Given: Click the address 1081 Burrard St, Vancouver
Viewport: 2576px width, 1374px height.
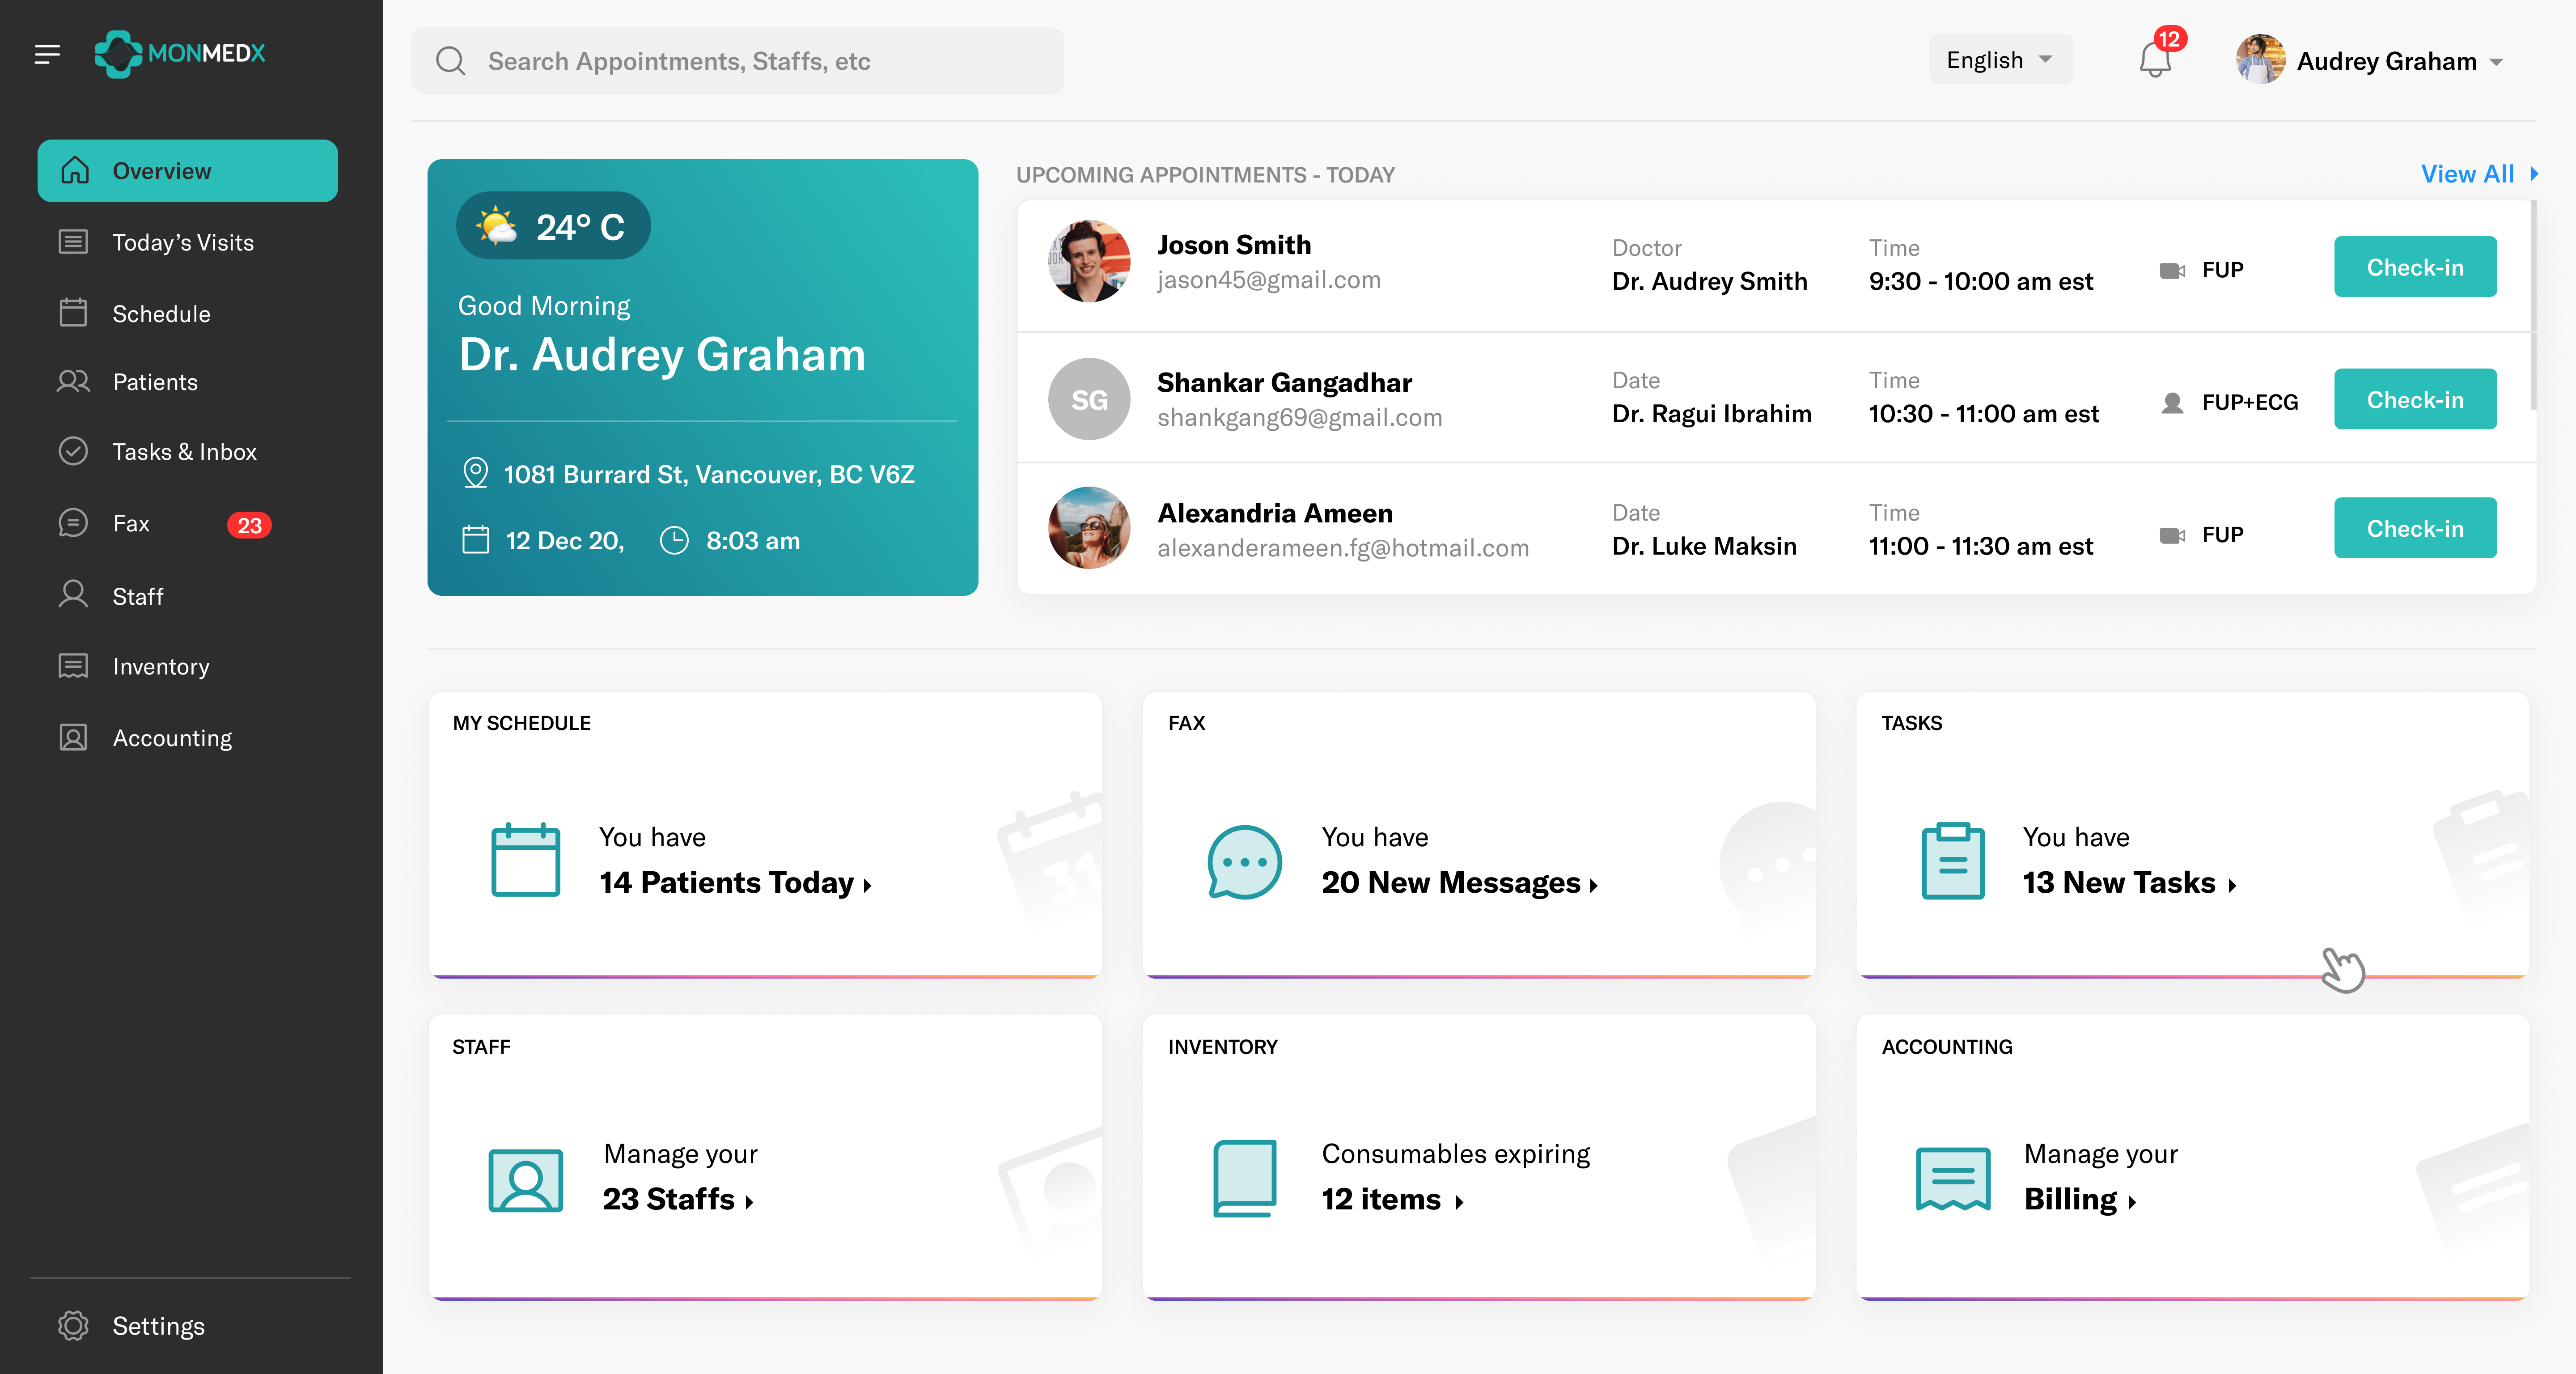Looking at the screenshot, I should pyautogui.click(x=708, y=474).
